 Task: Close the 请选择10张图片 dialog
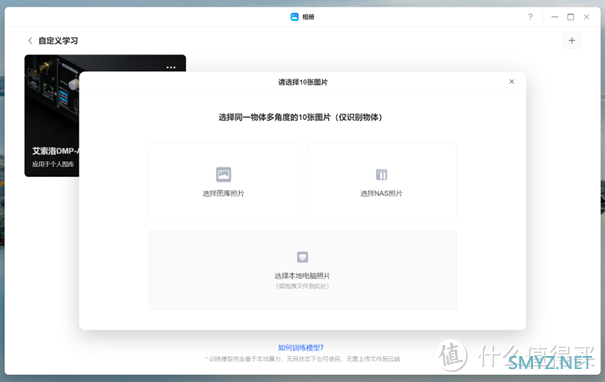pos(511,81)
